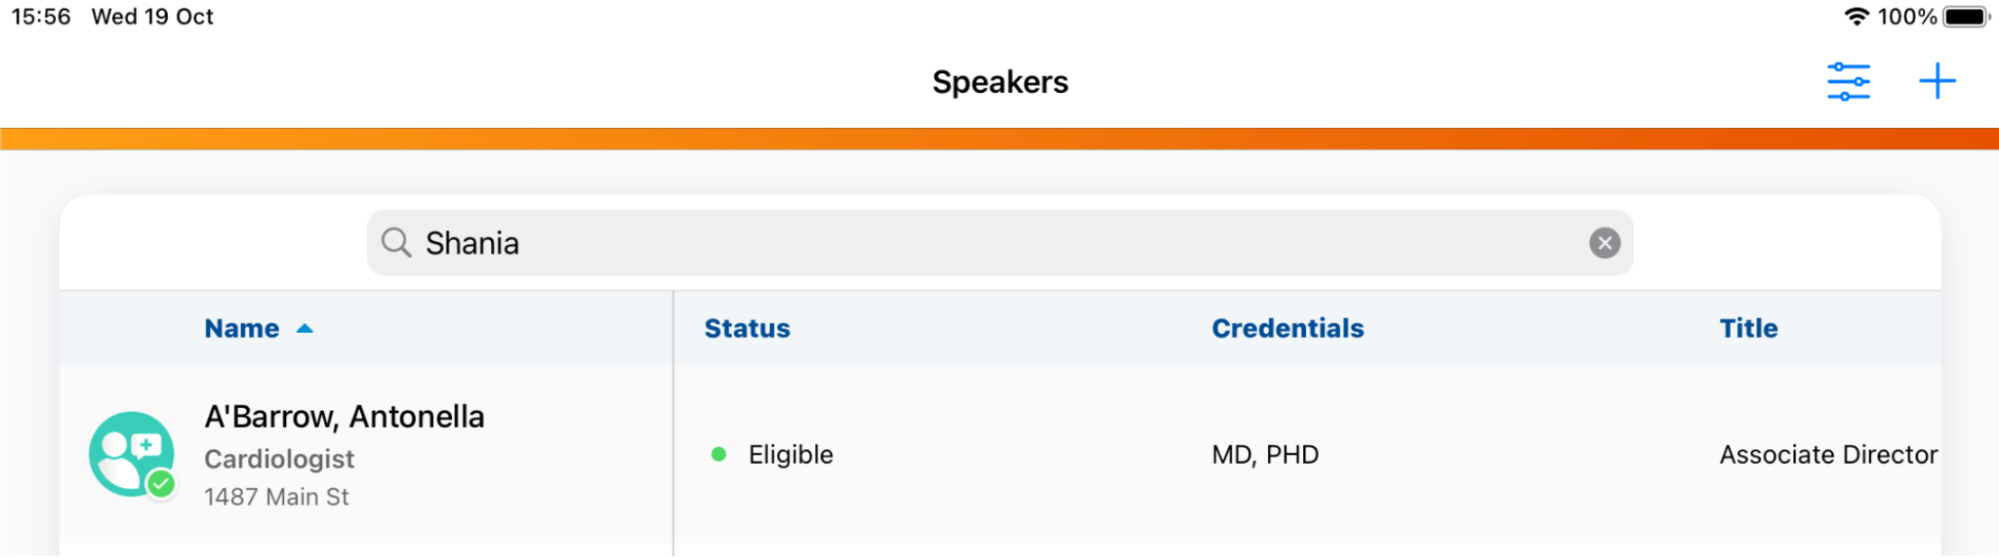Open the A'Barrow, Antonella speaker name
The height and width of the screenshot is (557, 1999).
click(x=344, y=416)
